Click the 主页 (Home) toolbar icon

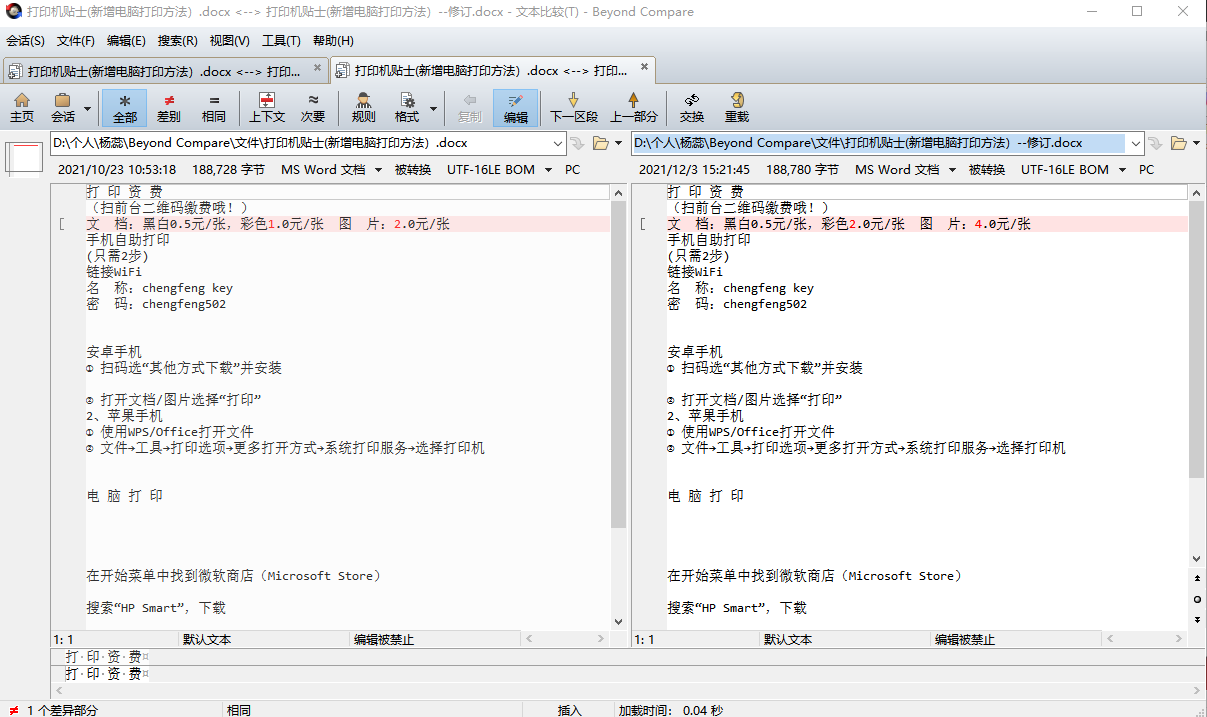22,107
